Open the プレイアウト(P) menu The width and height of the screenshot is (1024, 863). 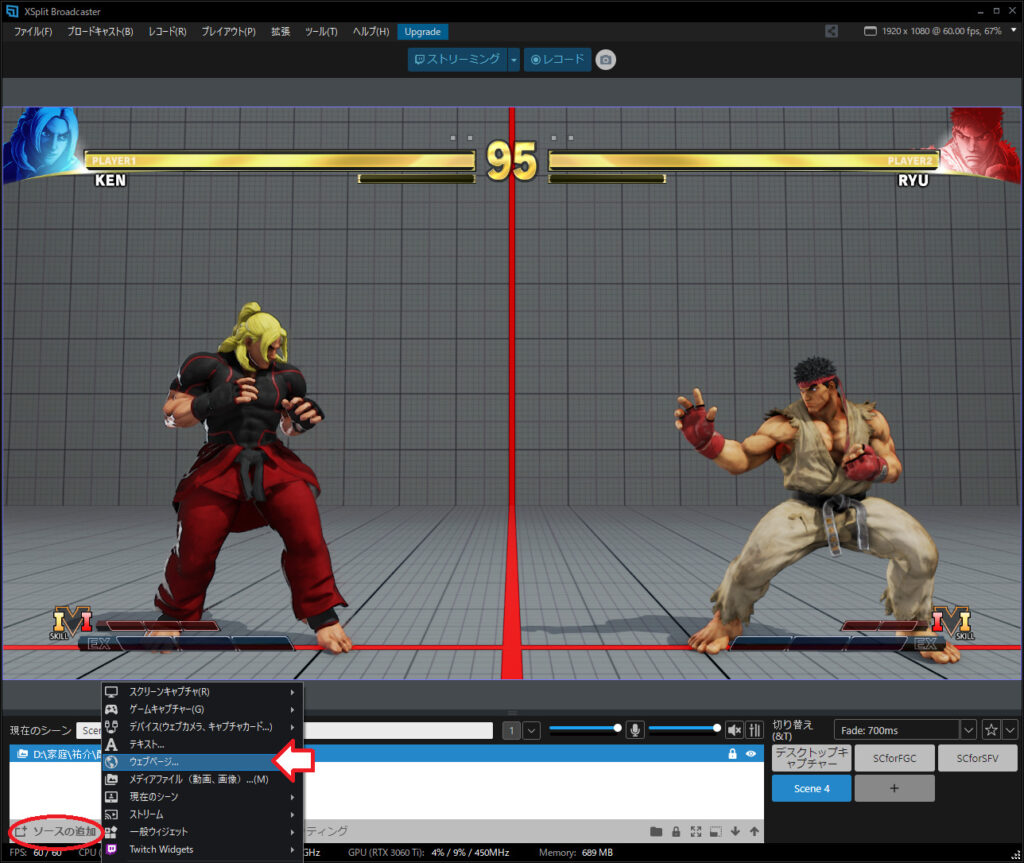coord(229,31)
